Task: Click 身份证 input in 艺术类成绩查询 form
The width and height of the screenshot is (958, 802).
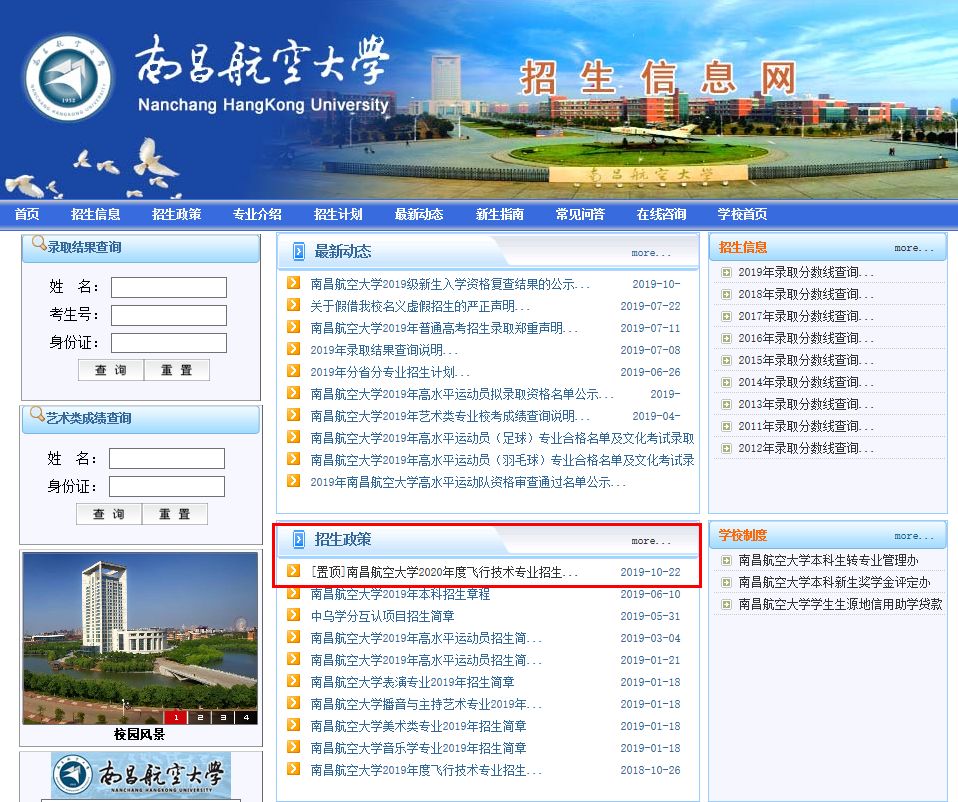Action: (167, 486)
